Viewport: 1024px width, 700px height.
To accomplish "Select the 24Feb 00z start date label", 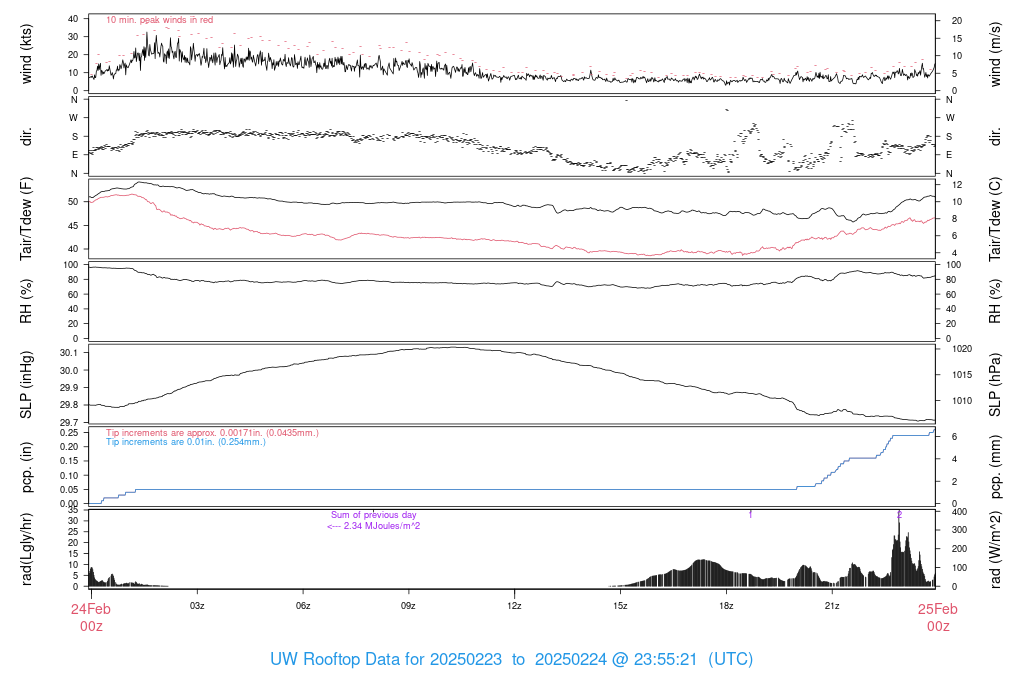I will pos(91,617).
